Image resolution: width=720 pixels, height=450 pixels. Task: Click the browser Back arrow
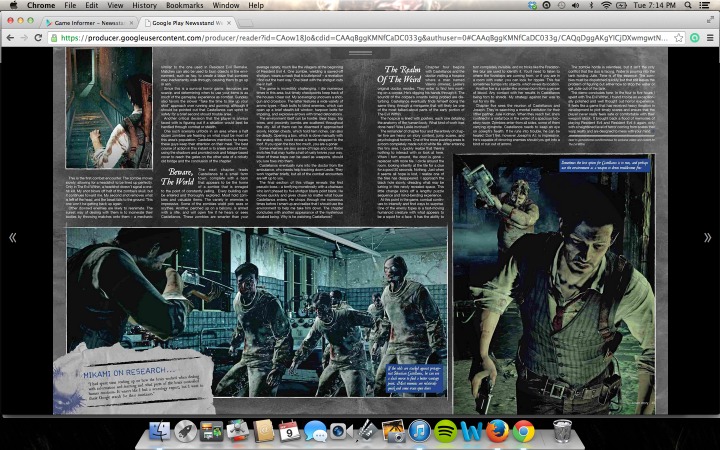pyautogui.click(x=10, y=38)
